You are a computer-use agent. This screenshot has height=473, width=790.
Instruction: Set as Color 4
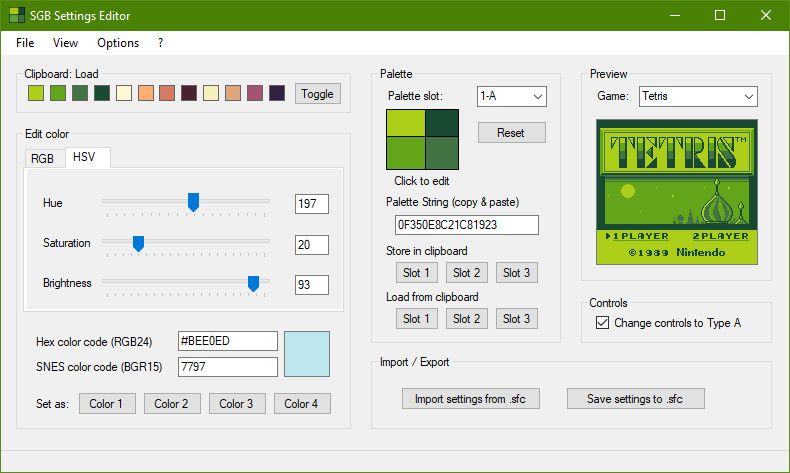[302, 403]
